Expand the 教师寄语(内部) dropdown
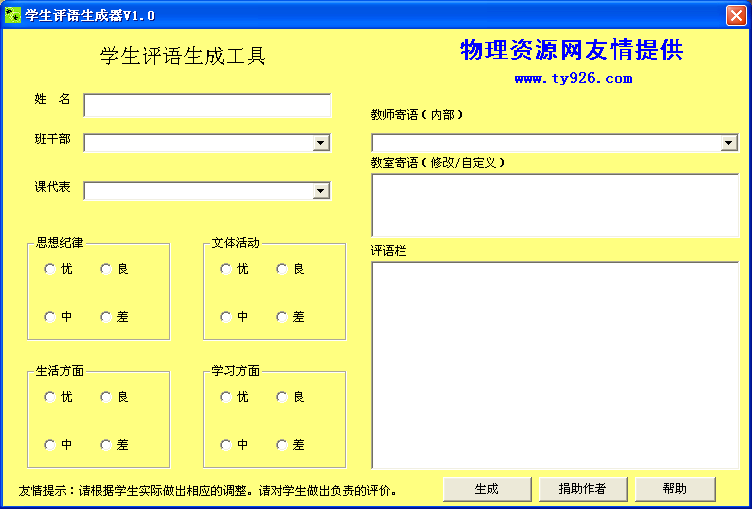 pos(729,143)
